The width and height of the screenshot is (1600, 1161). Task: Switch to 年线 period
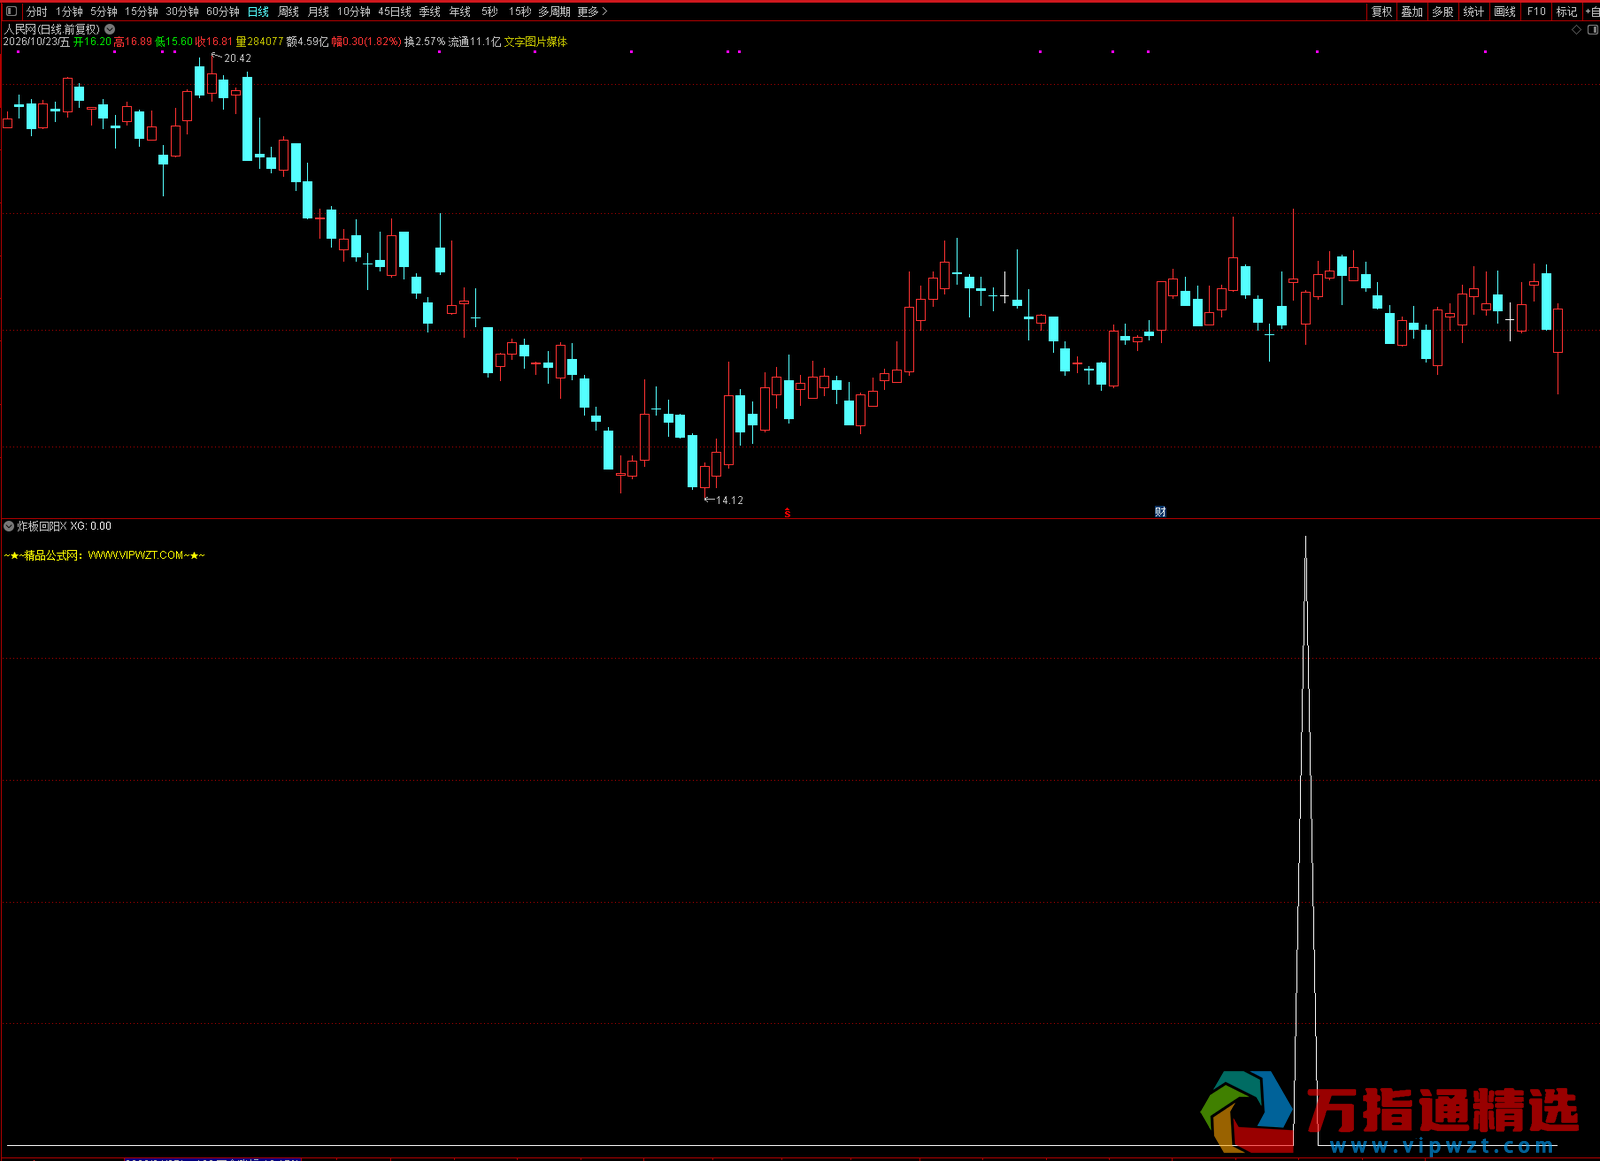(x=460, y=12)
